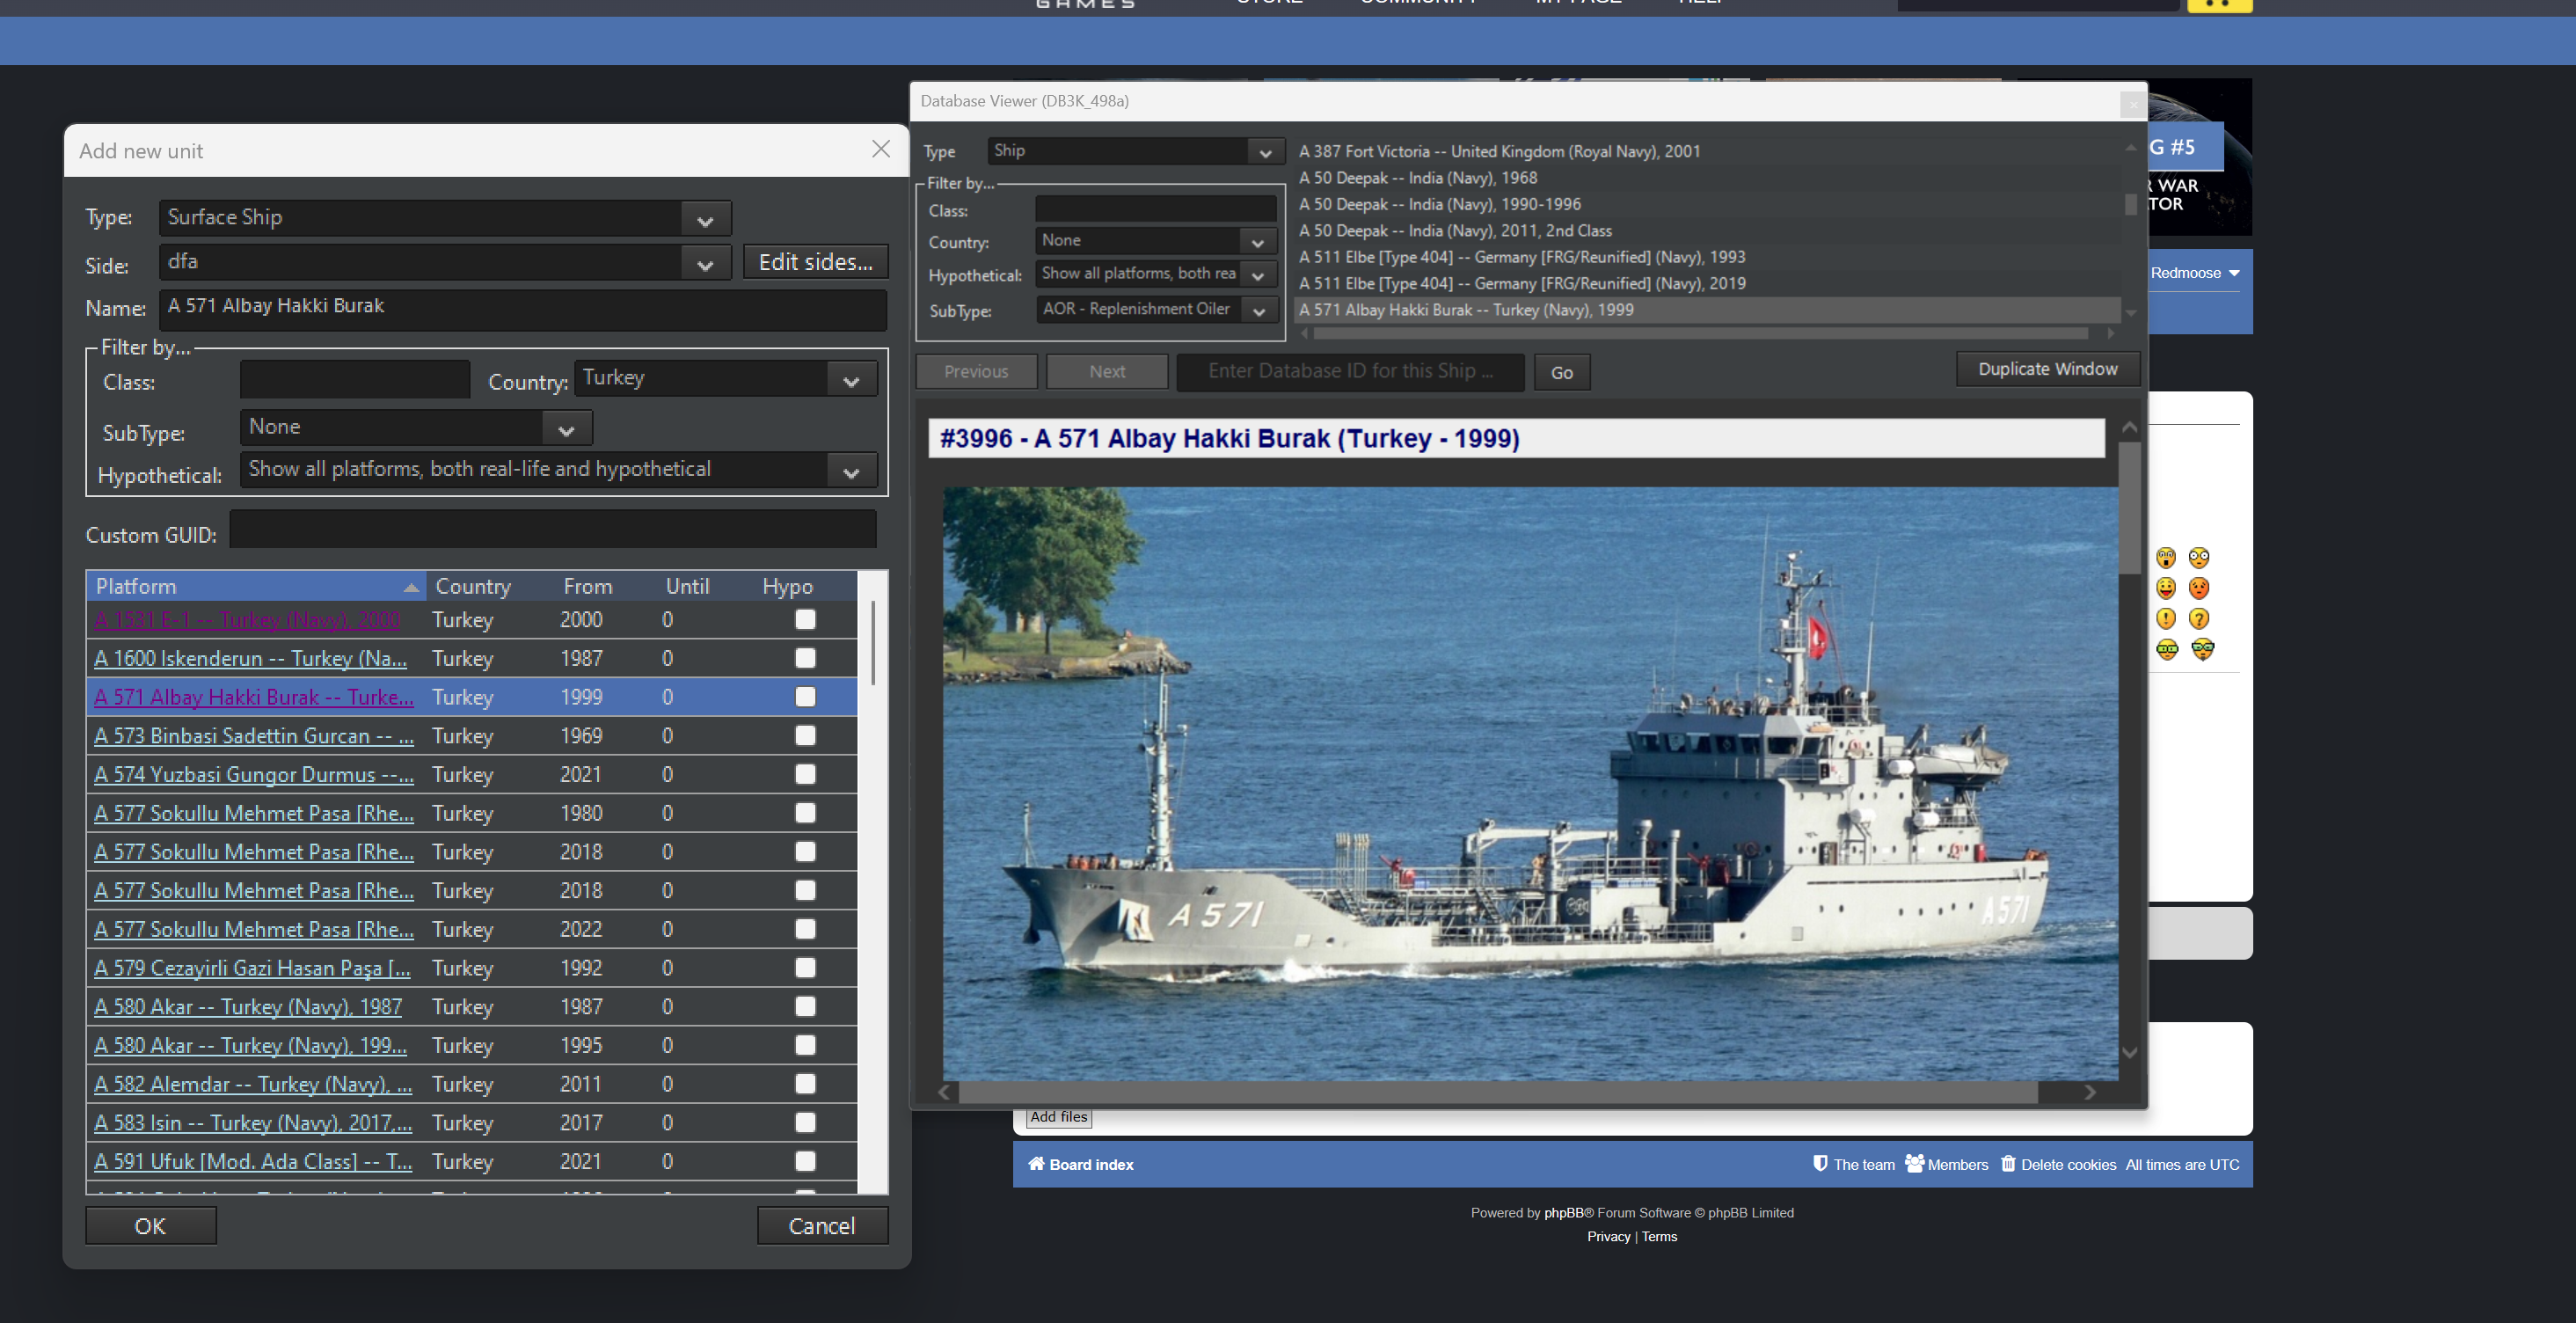Click the green-visor smiley emoticon

pos(2166,650)
